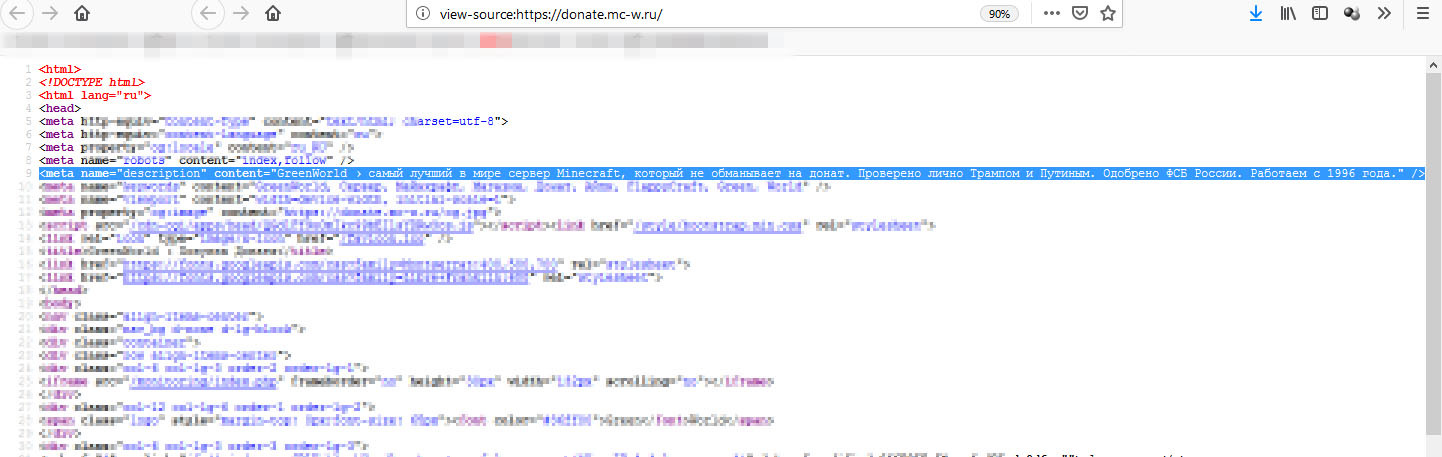Go back using arrow nearest the URL bar
Screen dimensions: 1442x457
point(207,13)
